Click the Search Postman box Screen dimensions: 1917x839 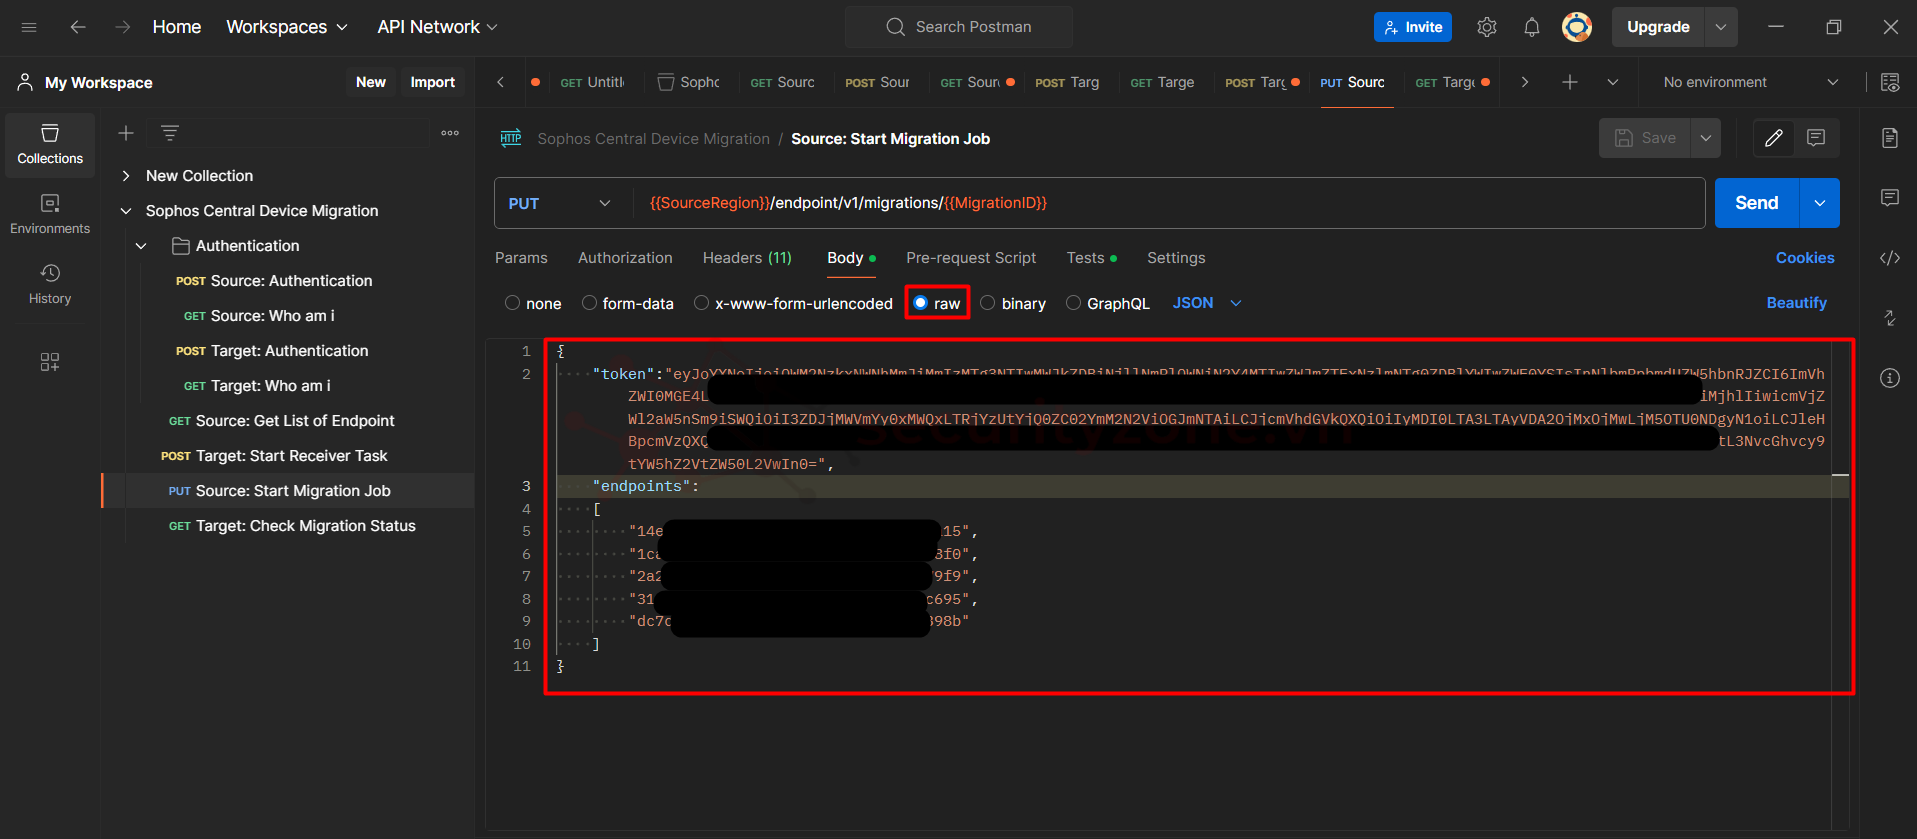click(959, 27)
